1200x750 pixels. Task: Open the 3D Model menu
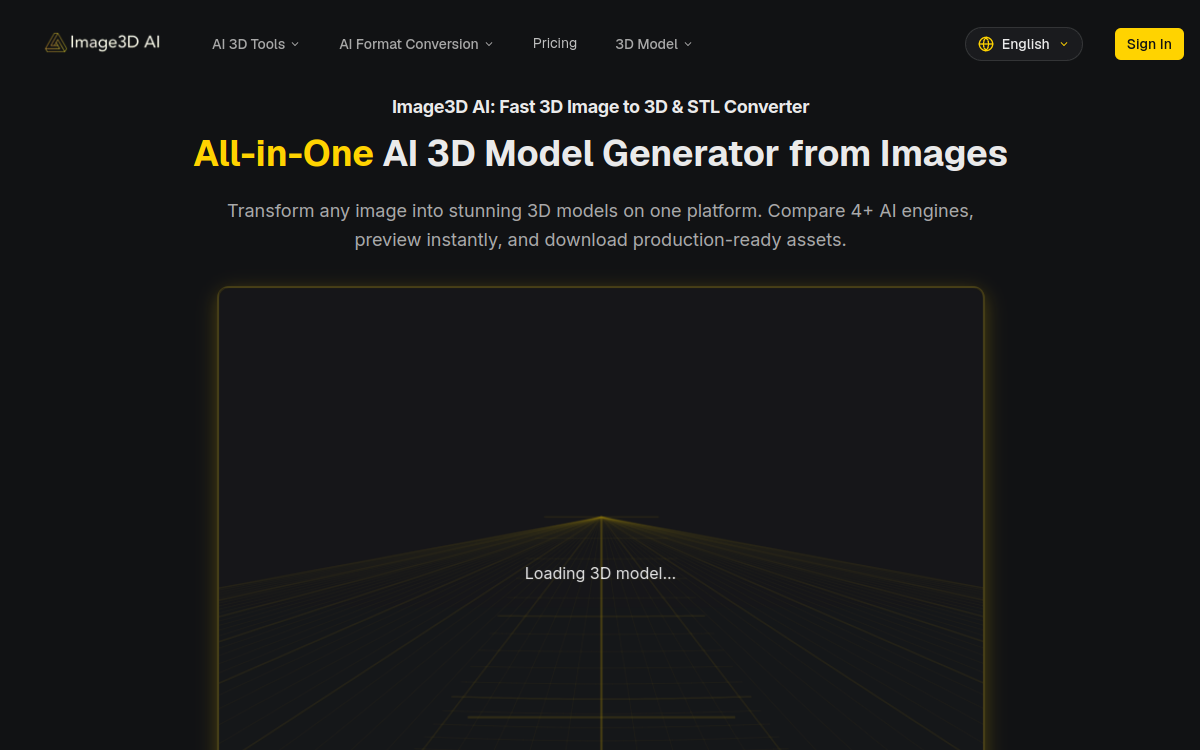pos(653,44)
